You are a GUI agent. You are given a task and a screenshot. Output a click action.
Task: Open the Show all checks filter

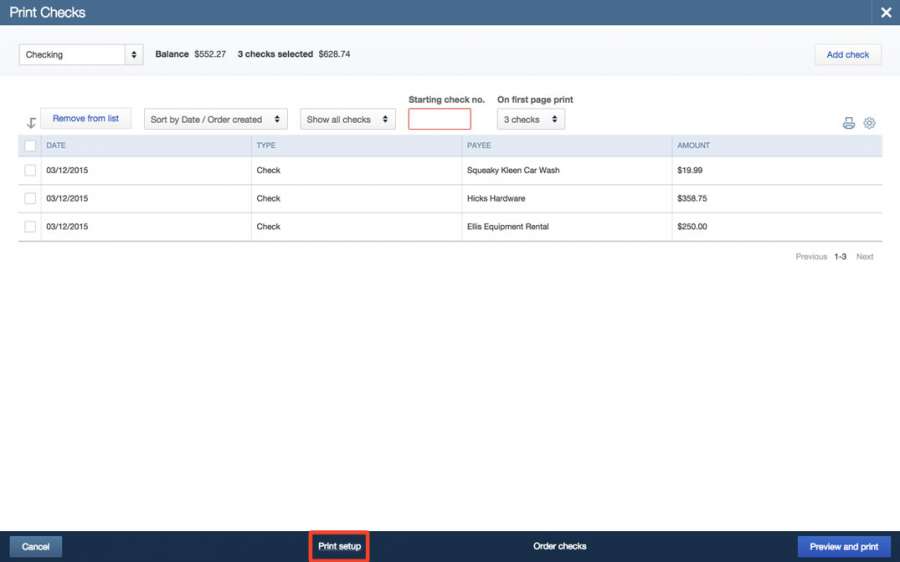[347, 120]
